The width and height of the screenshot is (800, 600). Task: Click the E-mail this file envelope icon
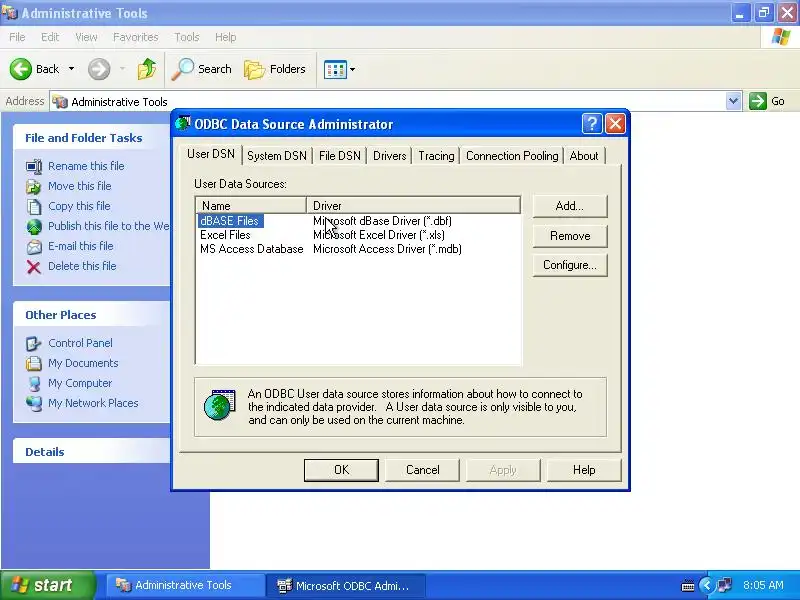(34, 246)
